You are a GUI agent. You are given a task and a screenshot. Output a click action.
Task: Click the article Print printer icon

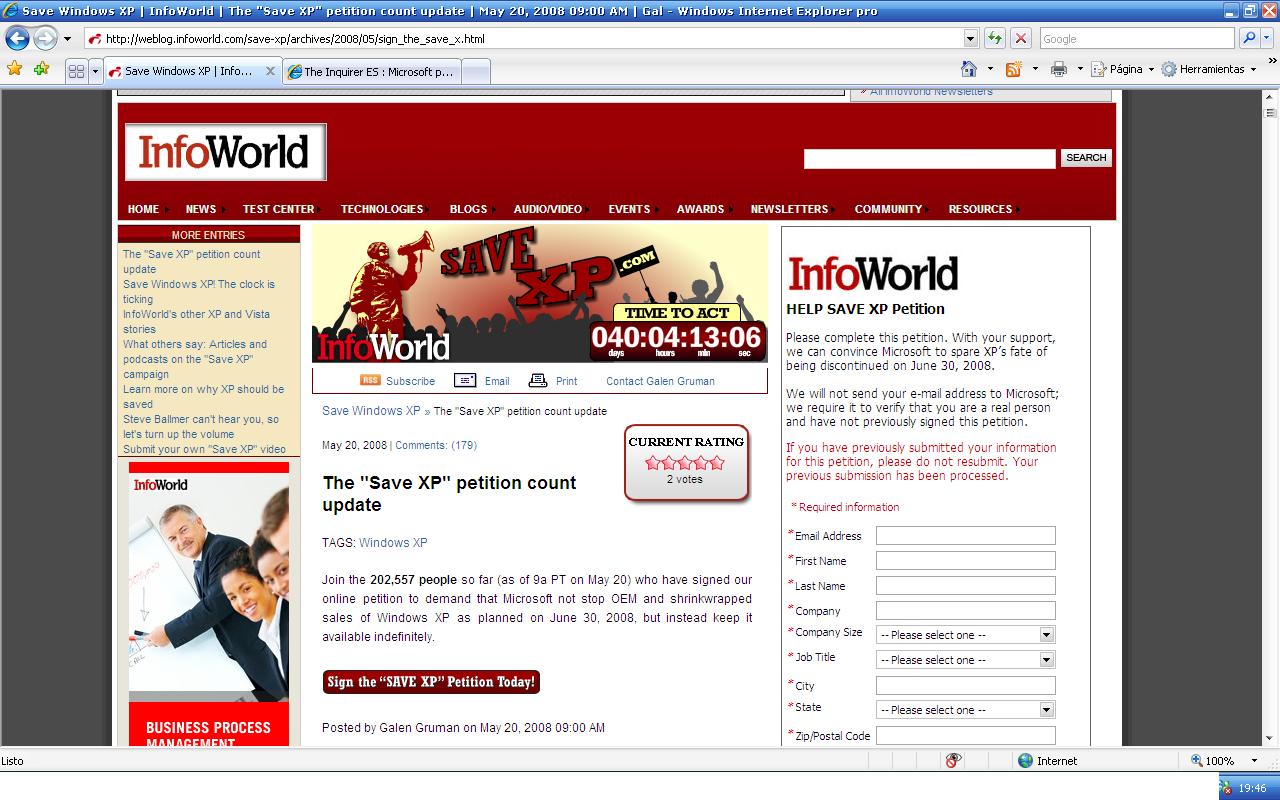pyautogui.click(x=538, y=380)
